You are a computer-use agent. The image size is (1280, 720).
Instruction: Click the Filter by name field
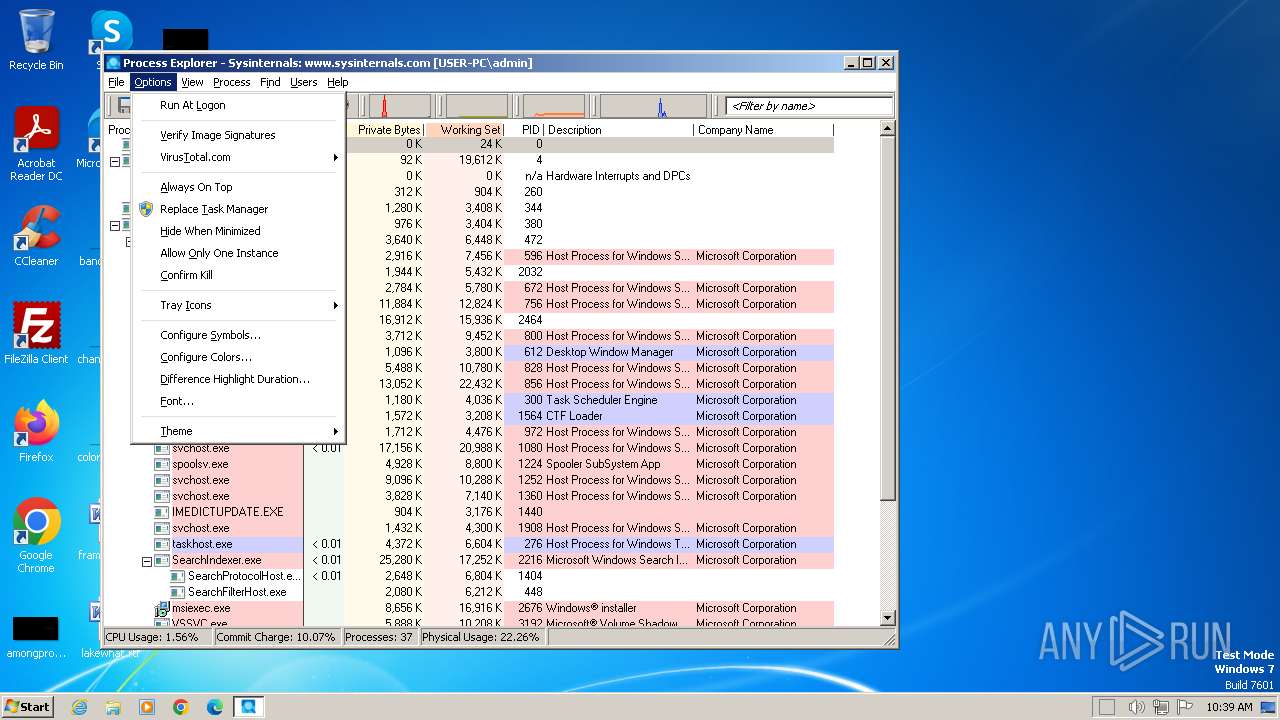[809, 106]
